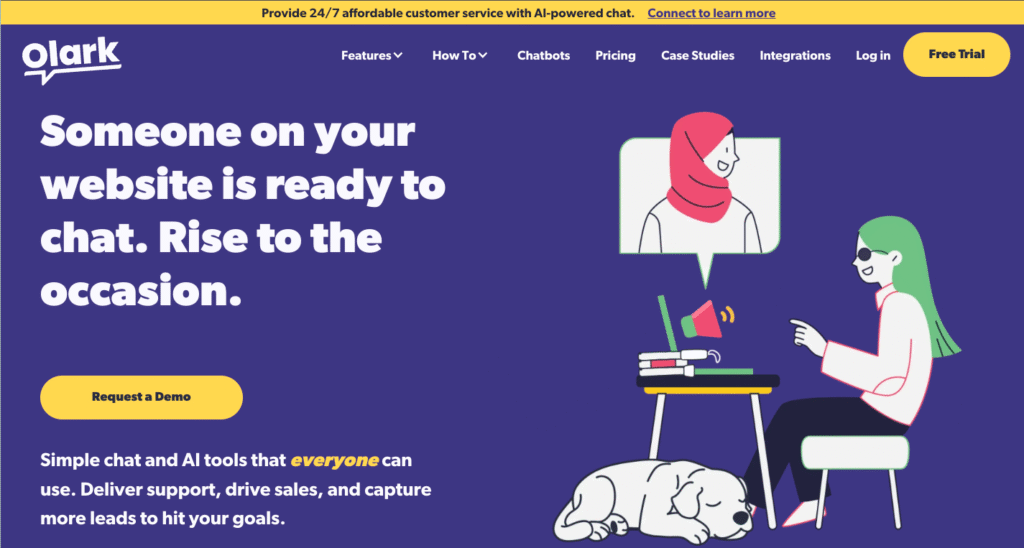Go to the Chatbots page

543,56
